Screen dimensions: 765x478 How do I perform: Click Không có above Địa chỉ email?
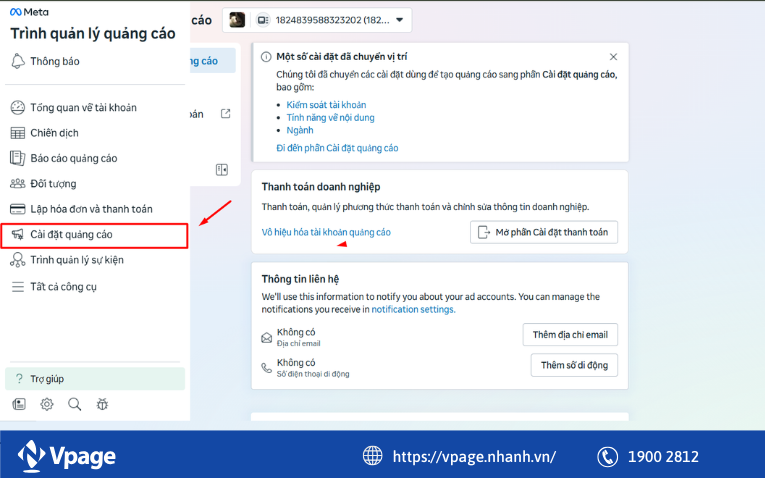coord(296,332)
